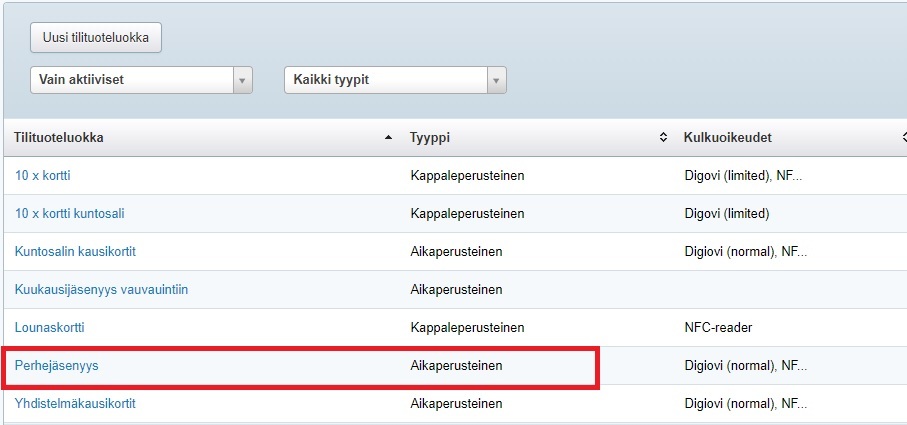
Task: Click the Kulkuoikeudet column header label
Action: click(x=727, y=138)
